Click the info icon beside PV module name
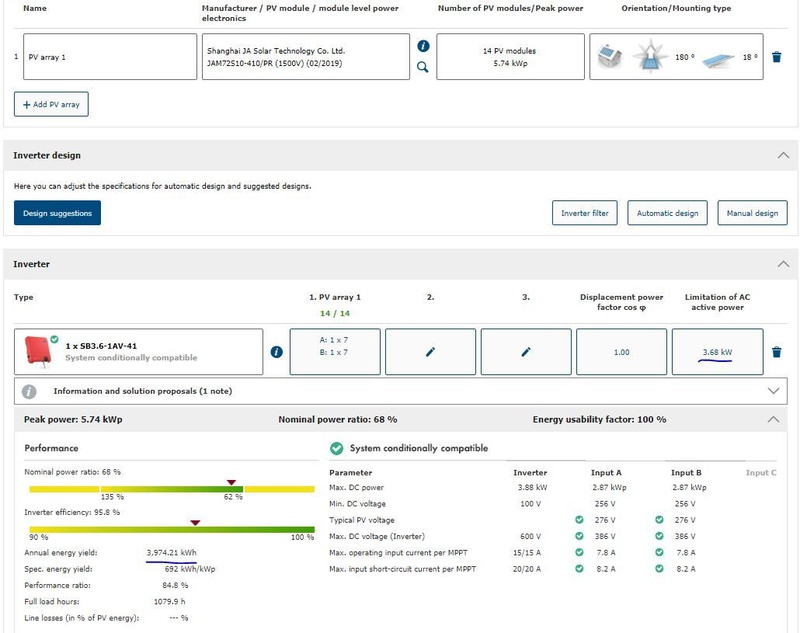The image size is (800, 633). click(423, 46)
